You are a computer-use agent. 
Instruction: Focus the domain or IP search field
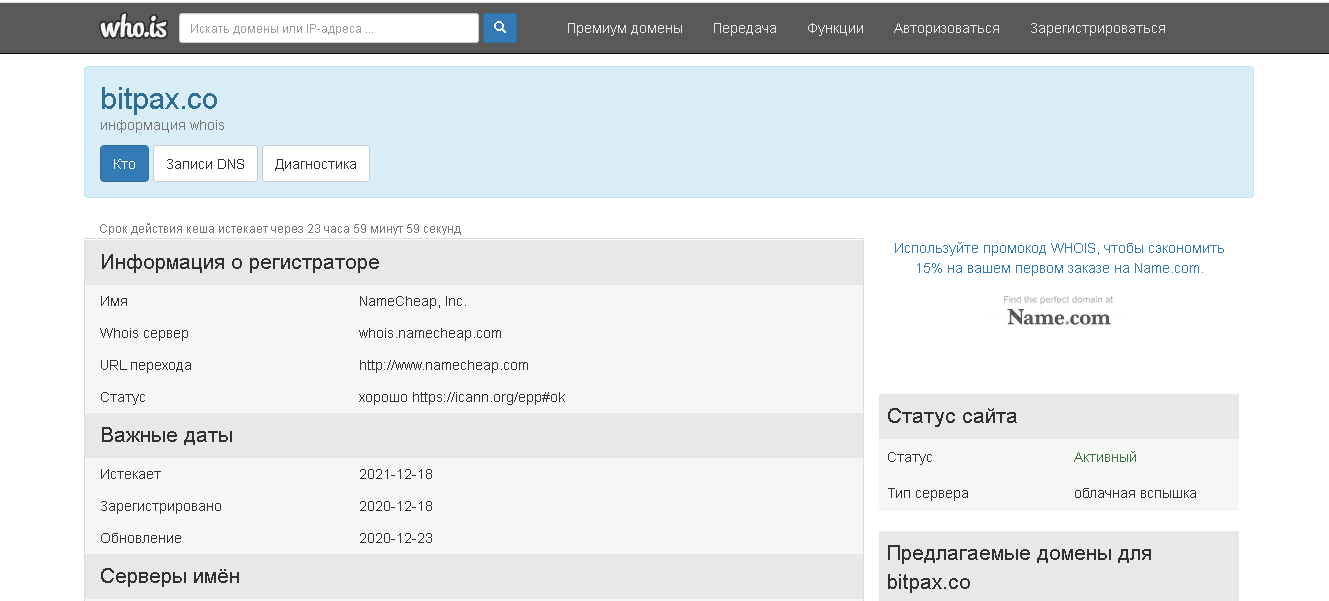point(328,28)
